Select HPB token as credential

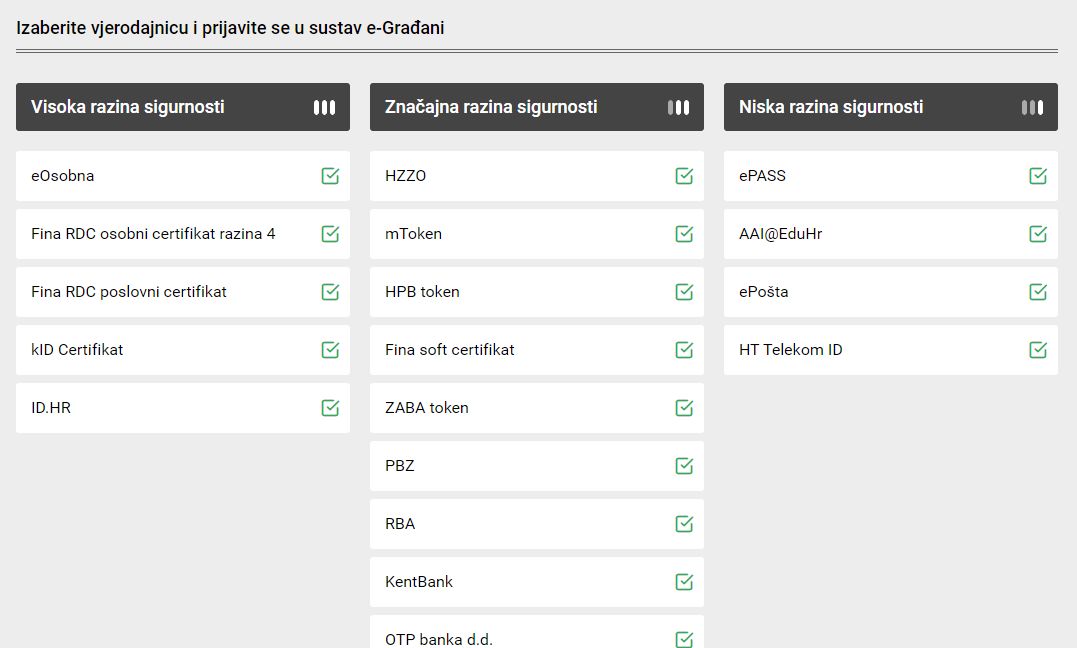536,292
